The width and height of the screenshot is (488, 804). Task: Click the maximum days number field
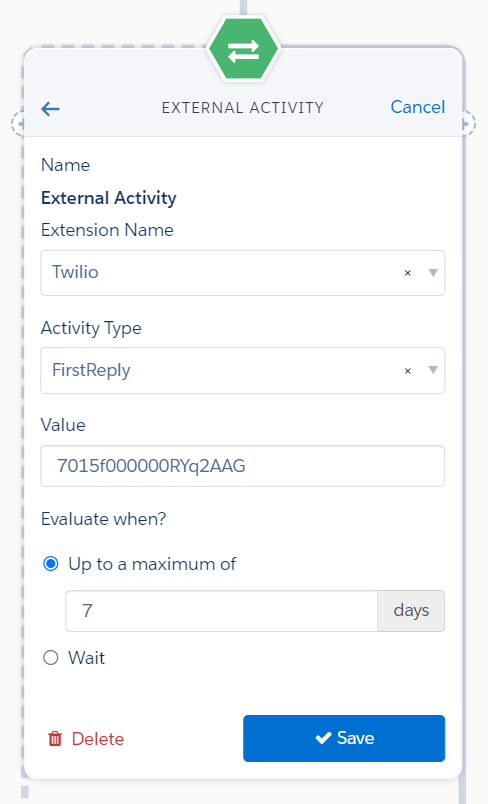[221, 611]
